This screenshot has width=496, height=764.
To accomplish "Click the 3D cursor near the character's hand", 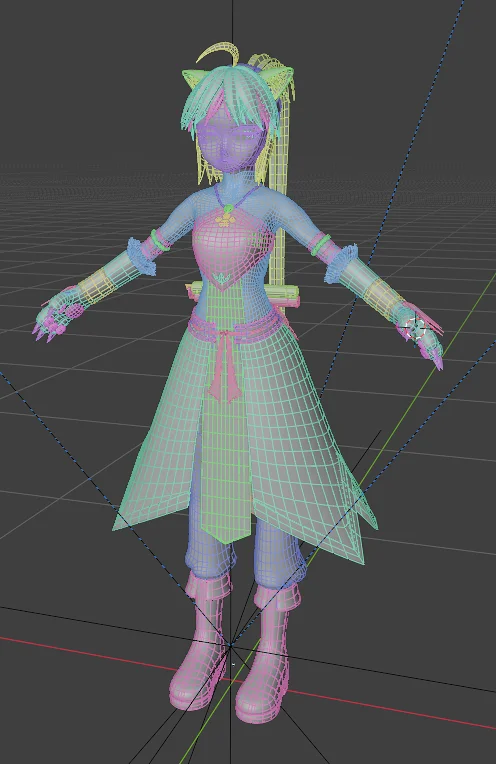I will point(416,328).
